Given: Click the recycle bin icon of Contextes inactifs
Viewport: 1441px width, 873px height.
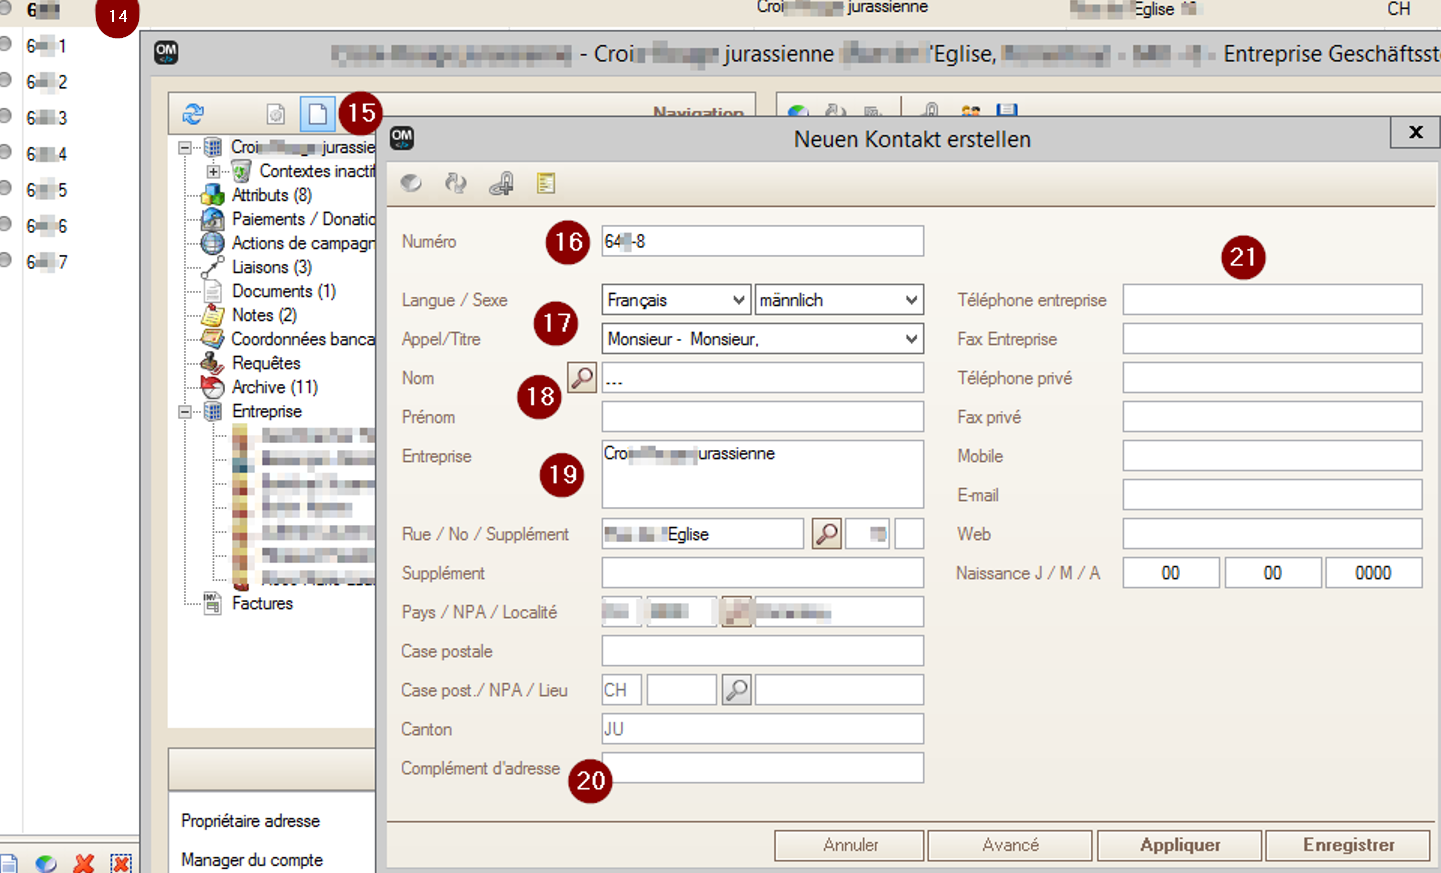Looking at the screenshot, I should pyautogui.click(x=241, y=172).
